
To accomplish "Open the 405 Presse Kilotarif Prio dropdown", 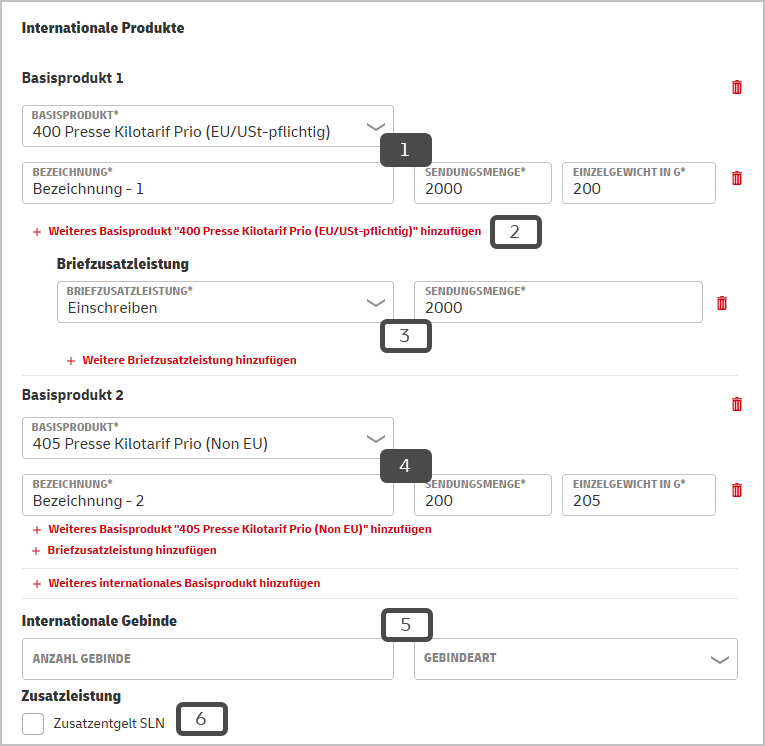I will coord(208,438).
